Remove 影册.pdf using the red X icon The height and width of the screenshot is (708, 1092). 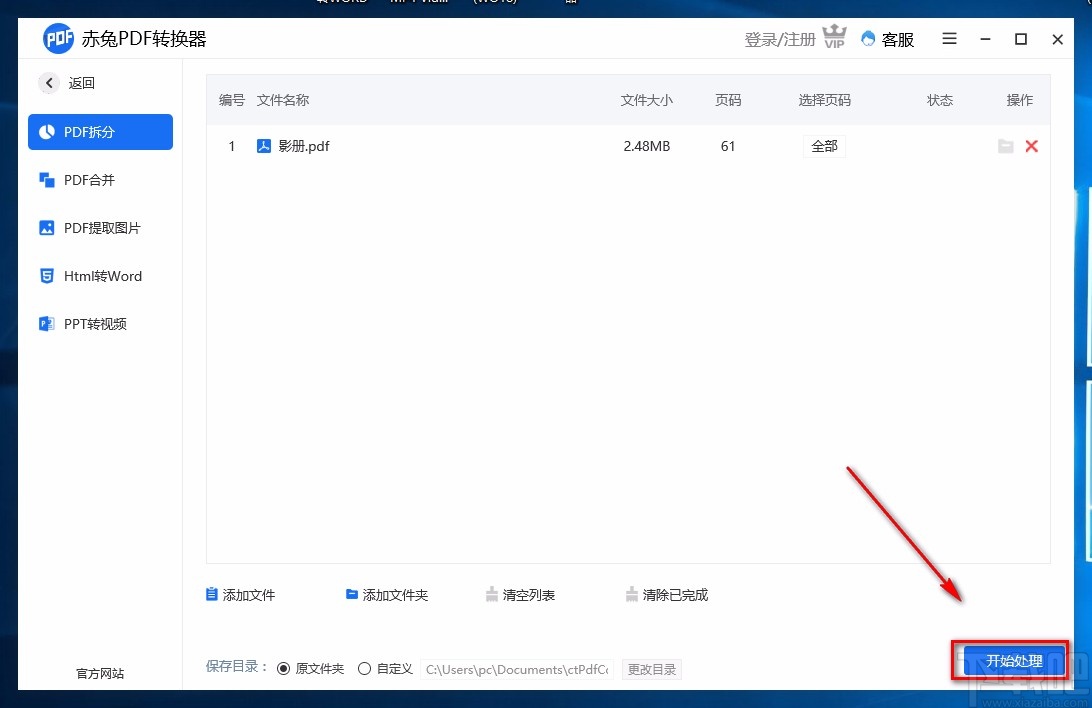(x=1032, y=146)
